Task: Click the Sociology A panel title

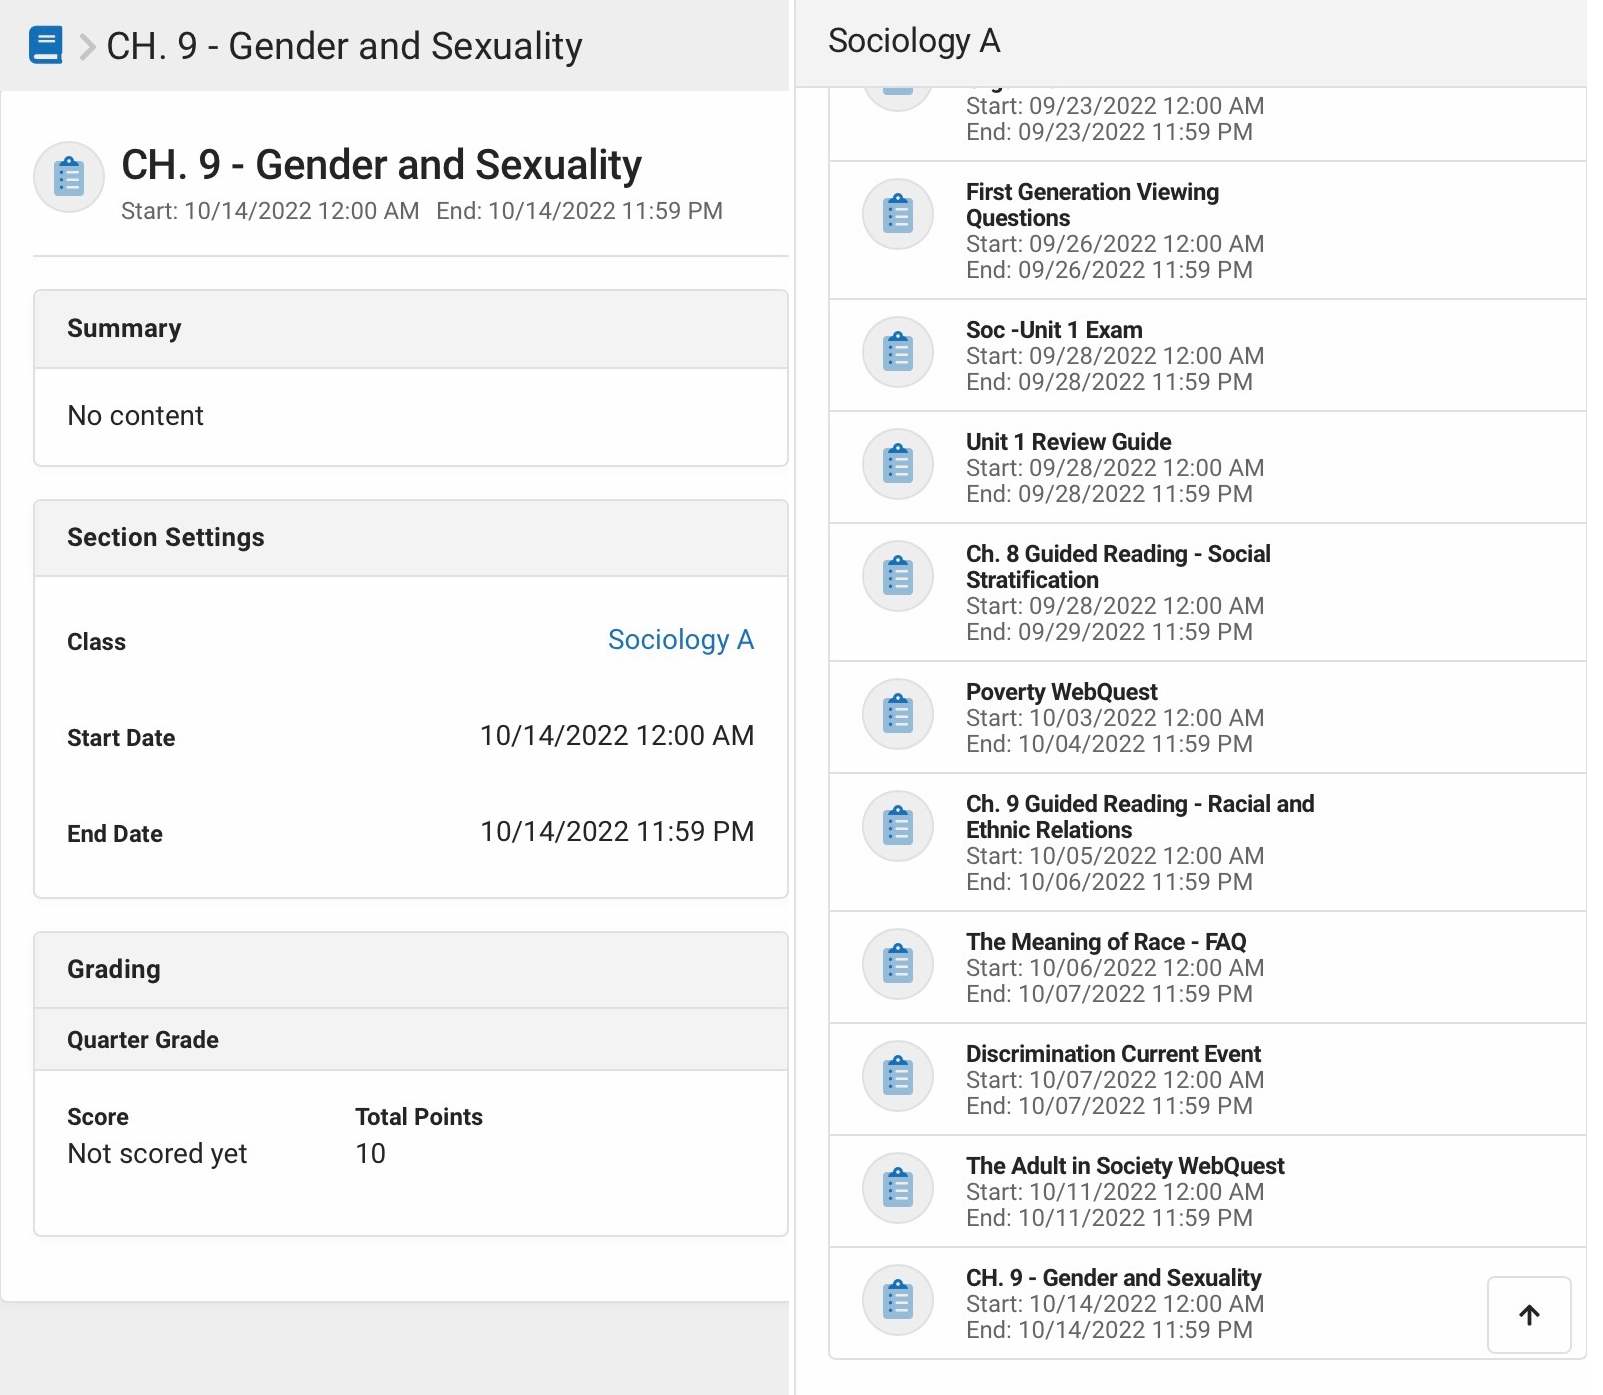Action: click(x=913, y=41)
